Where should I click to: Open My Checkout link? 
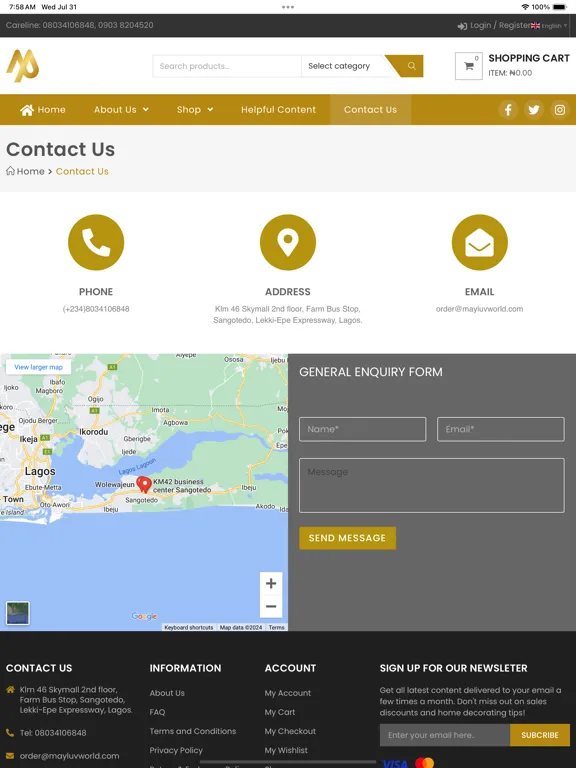[290, 731]
